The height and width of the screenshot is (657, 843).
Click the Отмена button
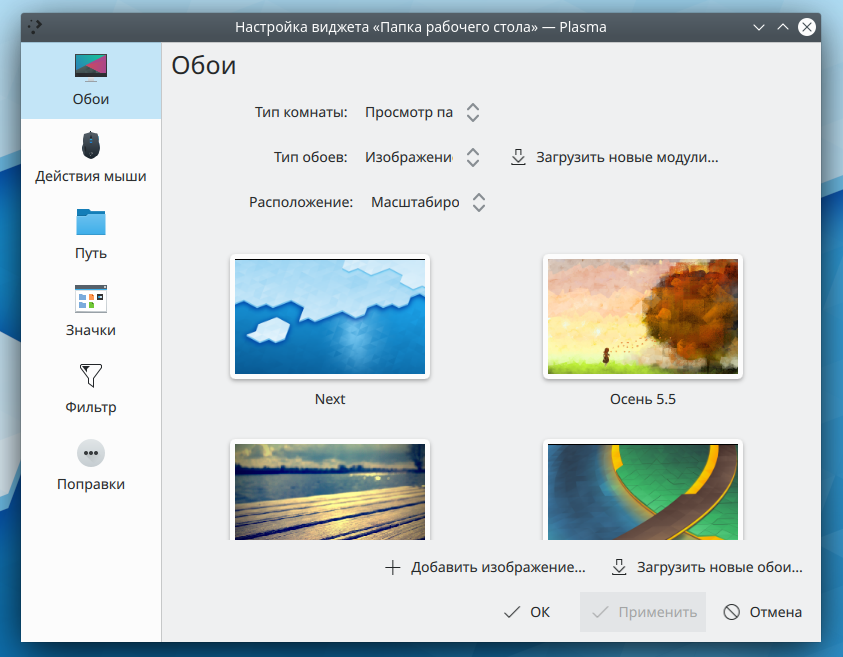point(762,612)
